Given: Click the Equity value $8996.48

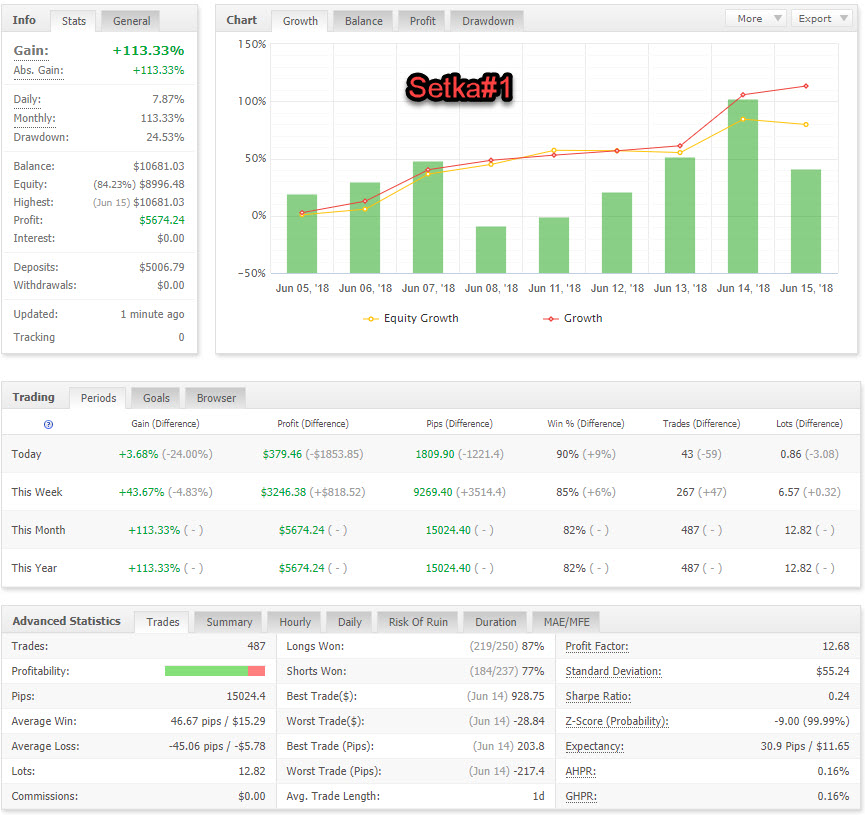Looking at the screenshot, I should [x=162, y=184].
